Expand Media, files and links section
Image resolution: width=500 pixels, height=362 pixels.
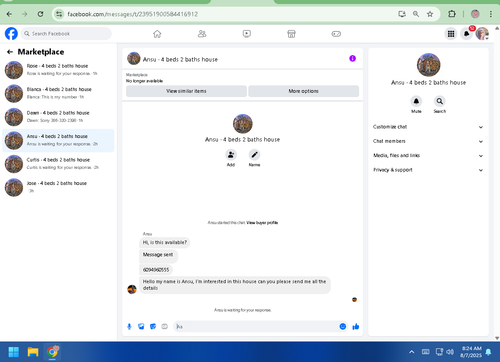428,156
